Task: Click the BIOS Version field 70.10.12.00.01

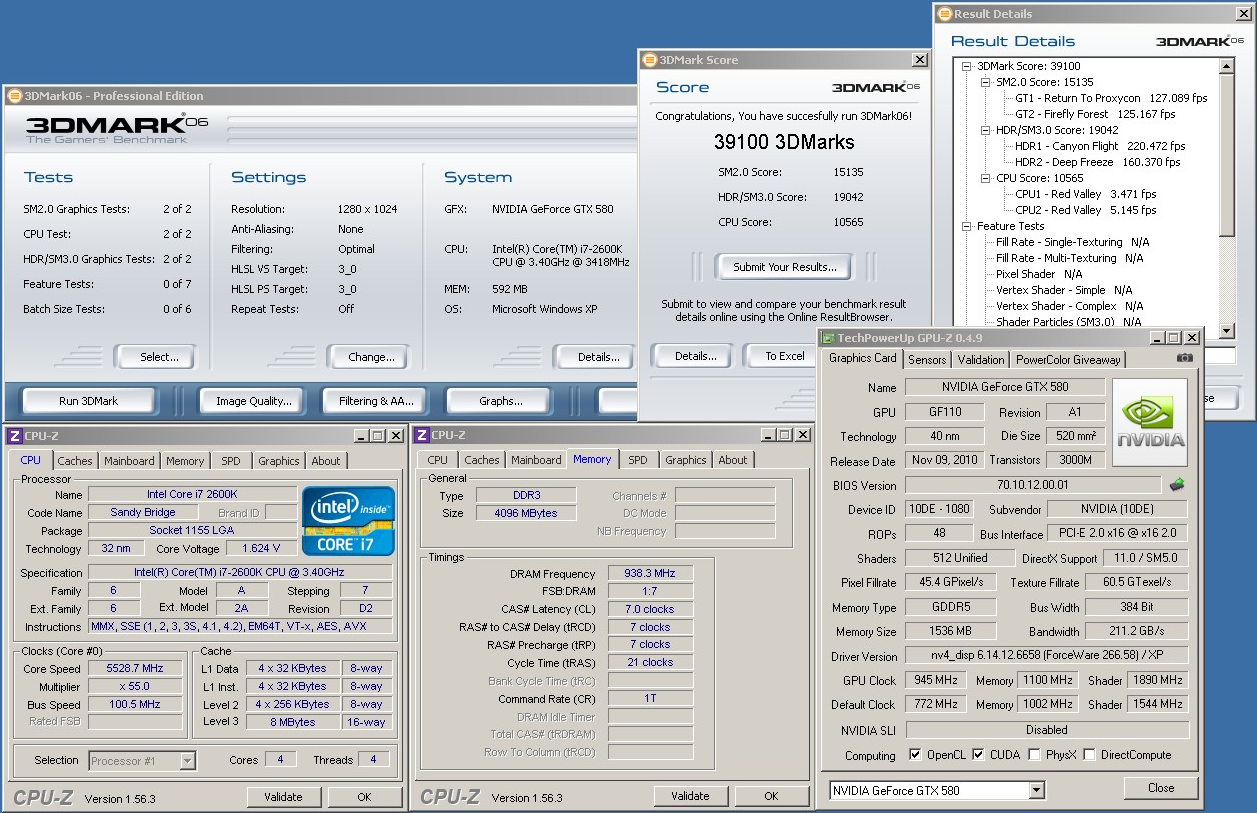Action: [x=1034, y=485]
